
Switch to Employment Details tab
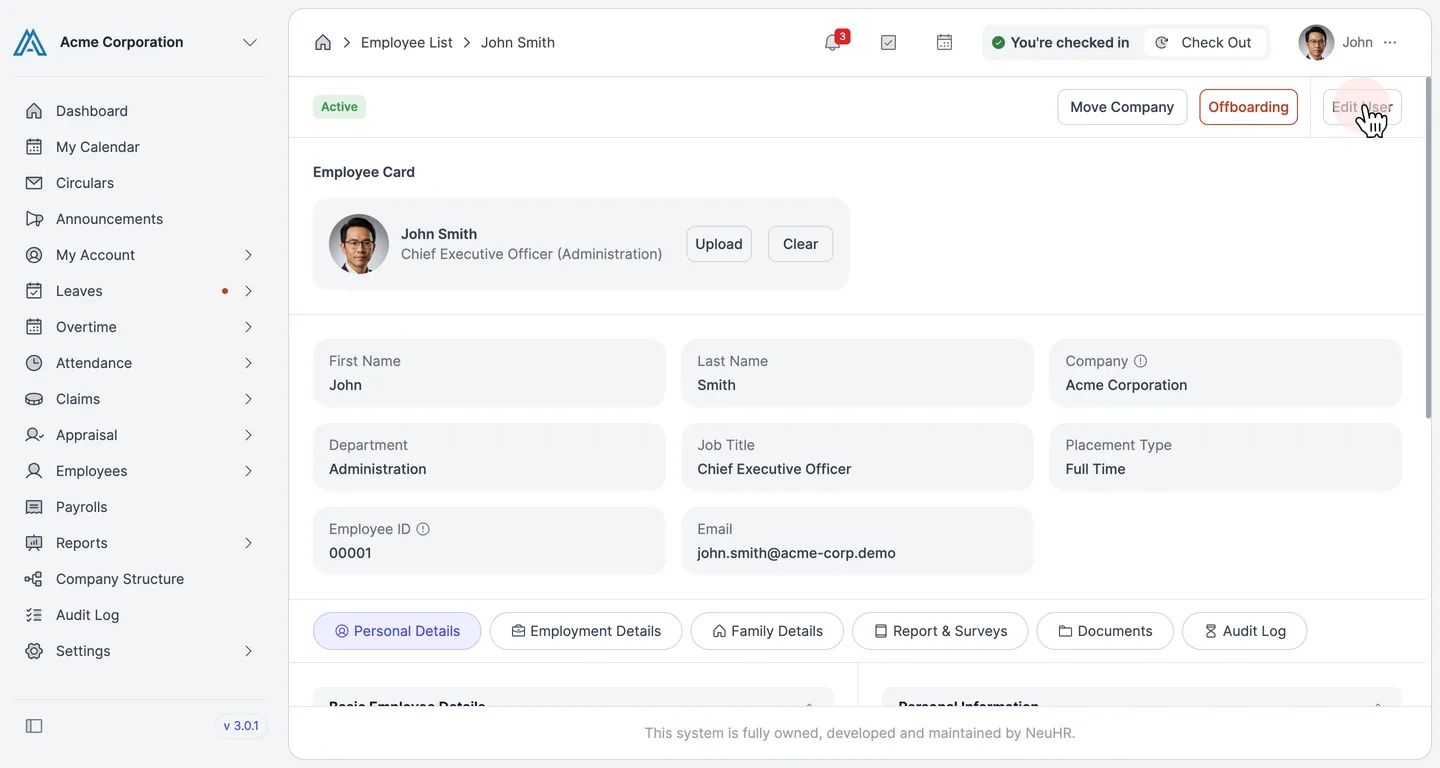click(x=586, y=631)
